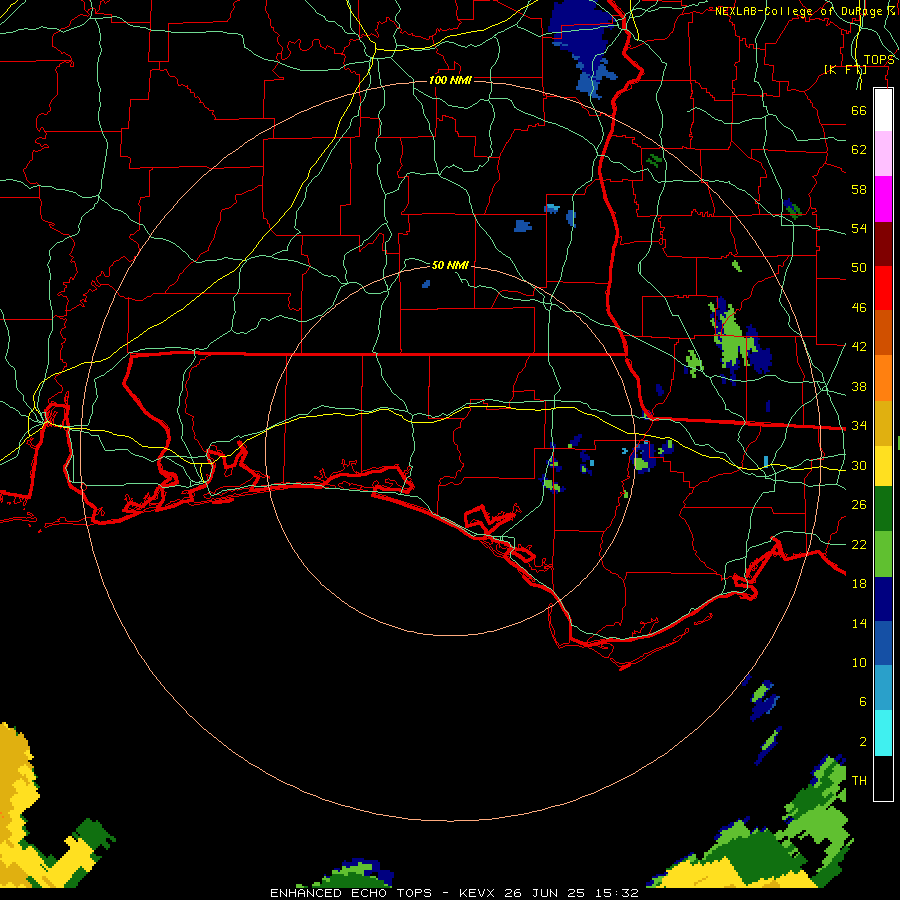
Task: Click the '26 JUN 25' date text
Action: point(545,893)
